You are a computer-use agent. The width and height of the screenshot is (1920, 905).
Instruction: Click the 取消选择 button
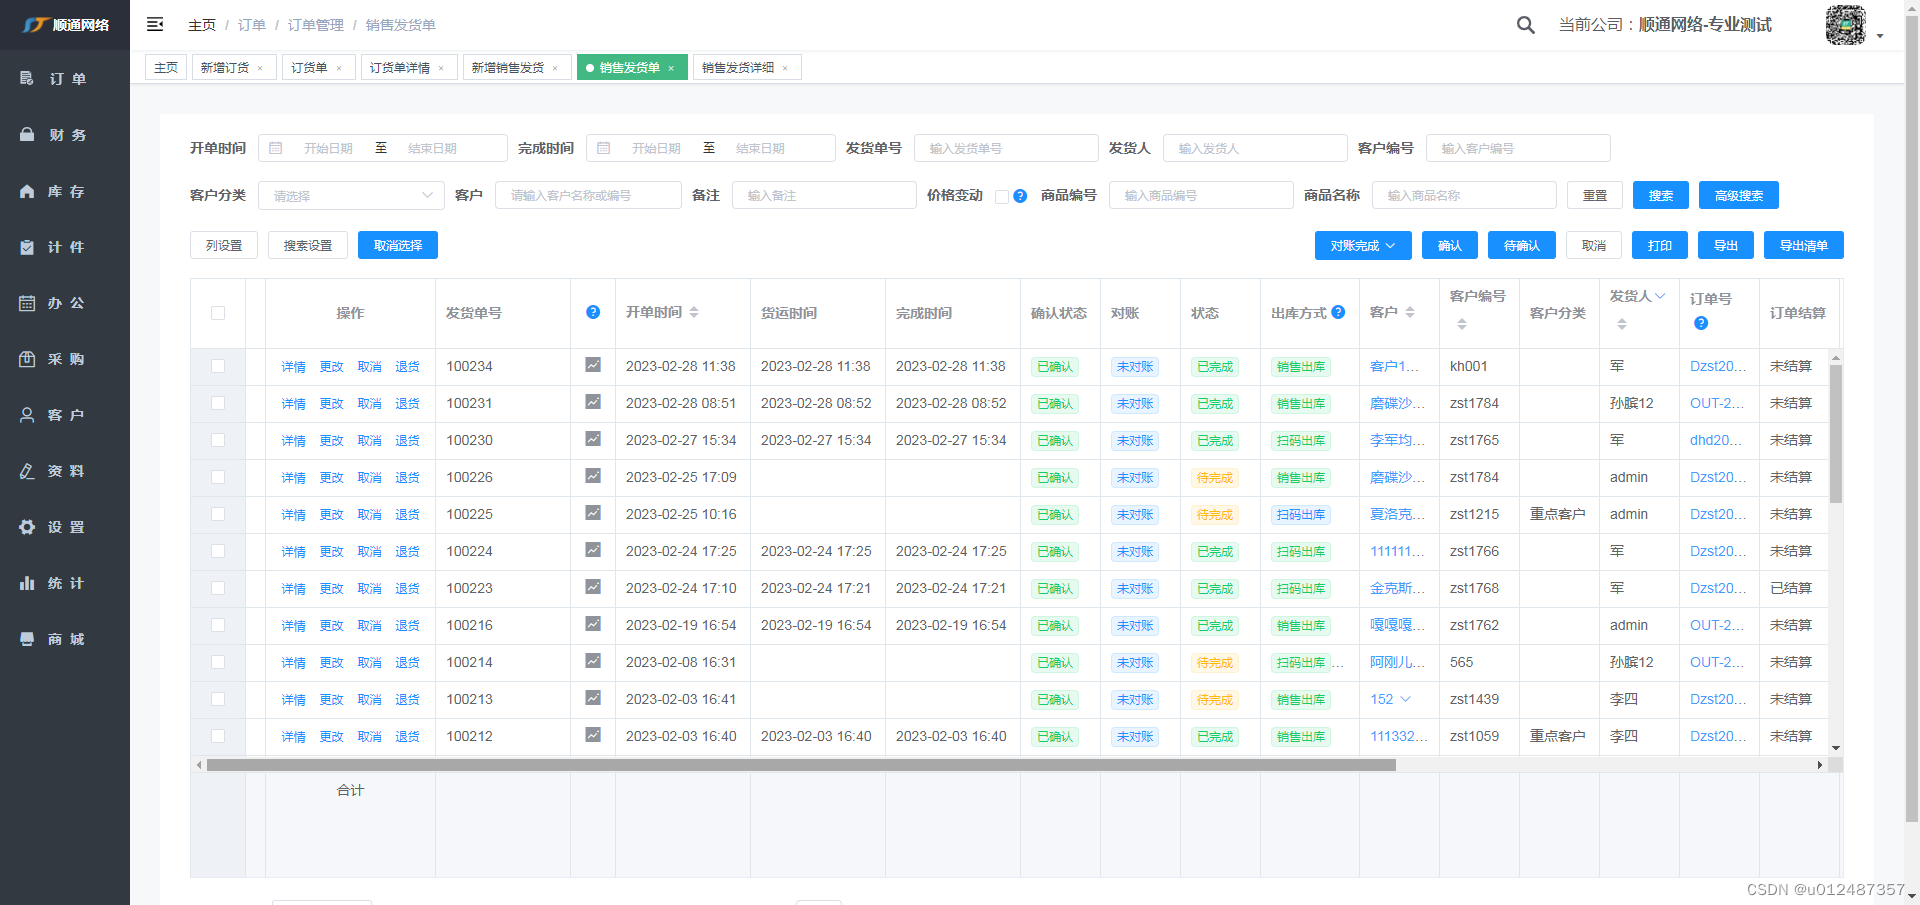(x=397, y=245)
